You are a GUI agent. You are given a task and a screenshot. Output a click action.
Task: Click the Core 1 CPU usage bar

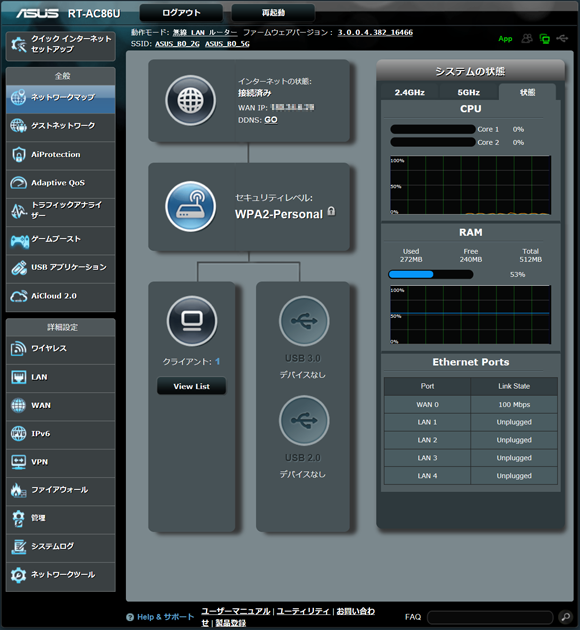tap(433, 129)
